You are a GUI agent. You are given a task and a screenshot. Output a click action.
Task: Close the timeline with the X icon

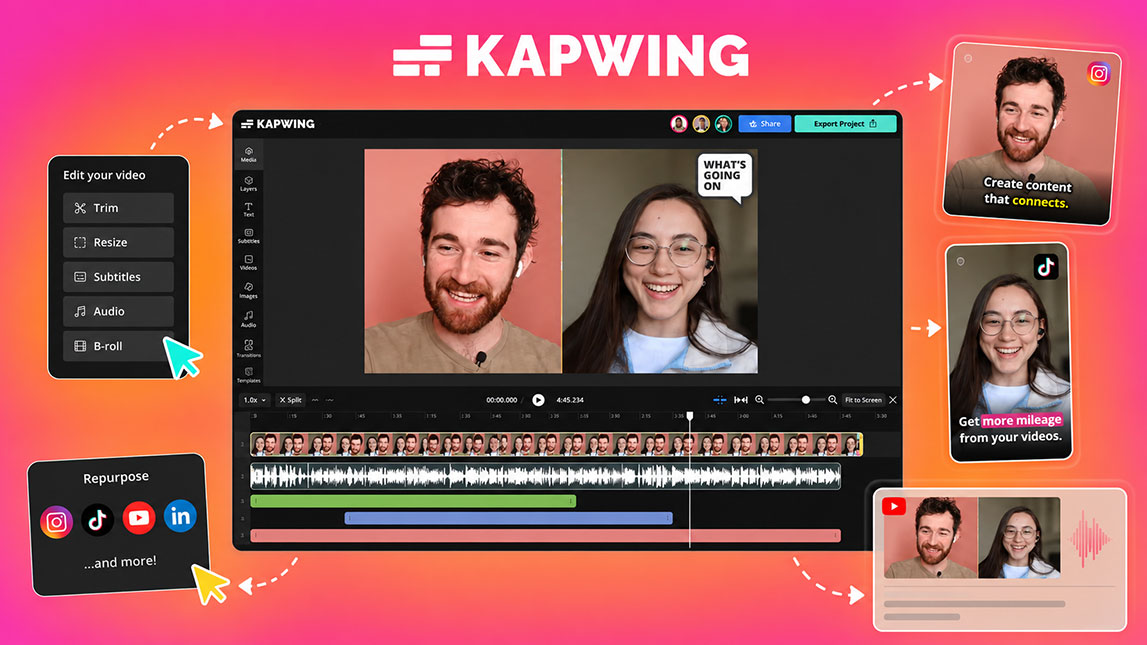(x=893, y=400)
